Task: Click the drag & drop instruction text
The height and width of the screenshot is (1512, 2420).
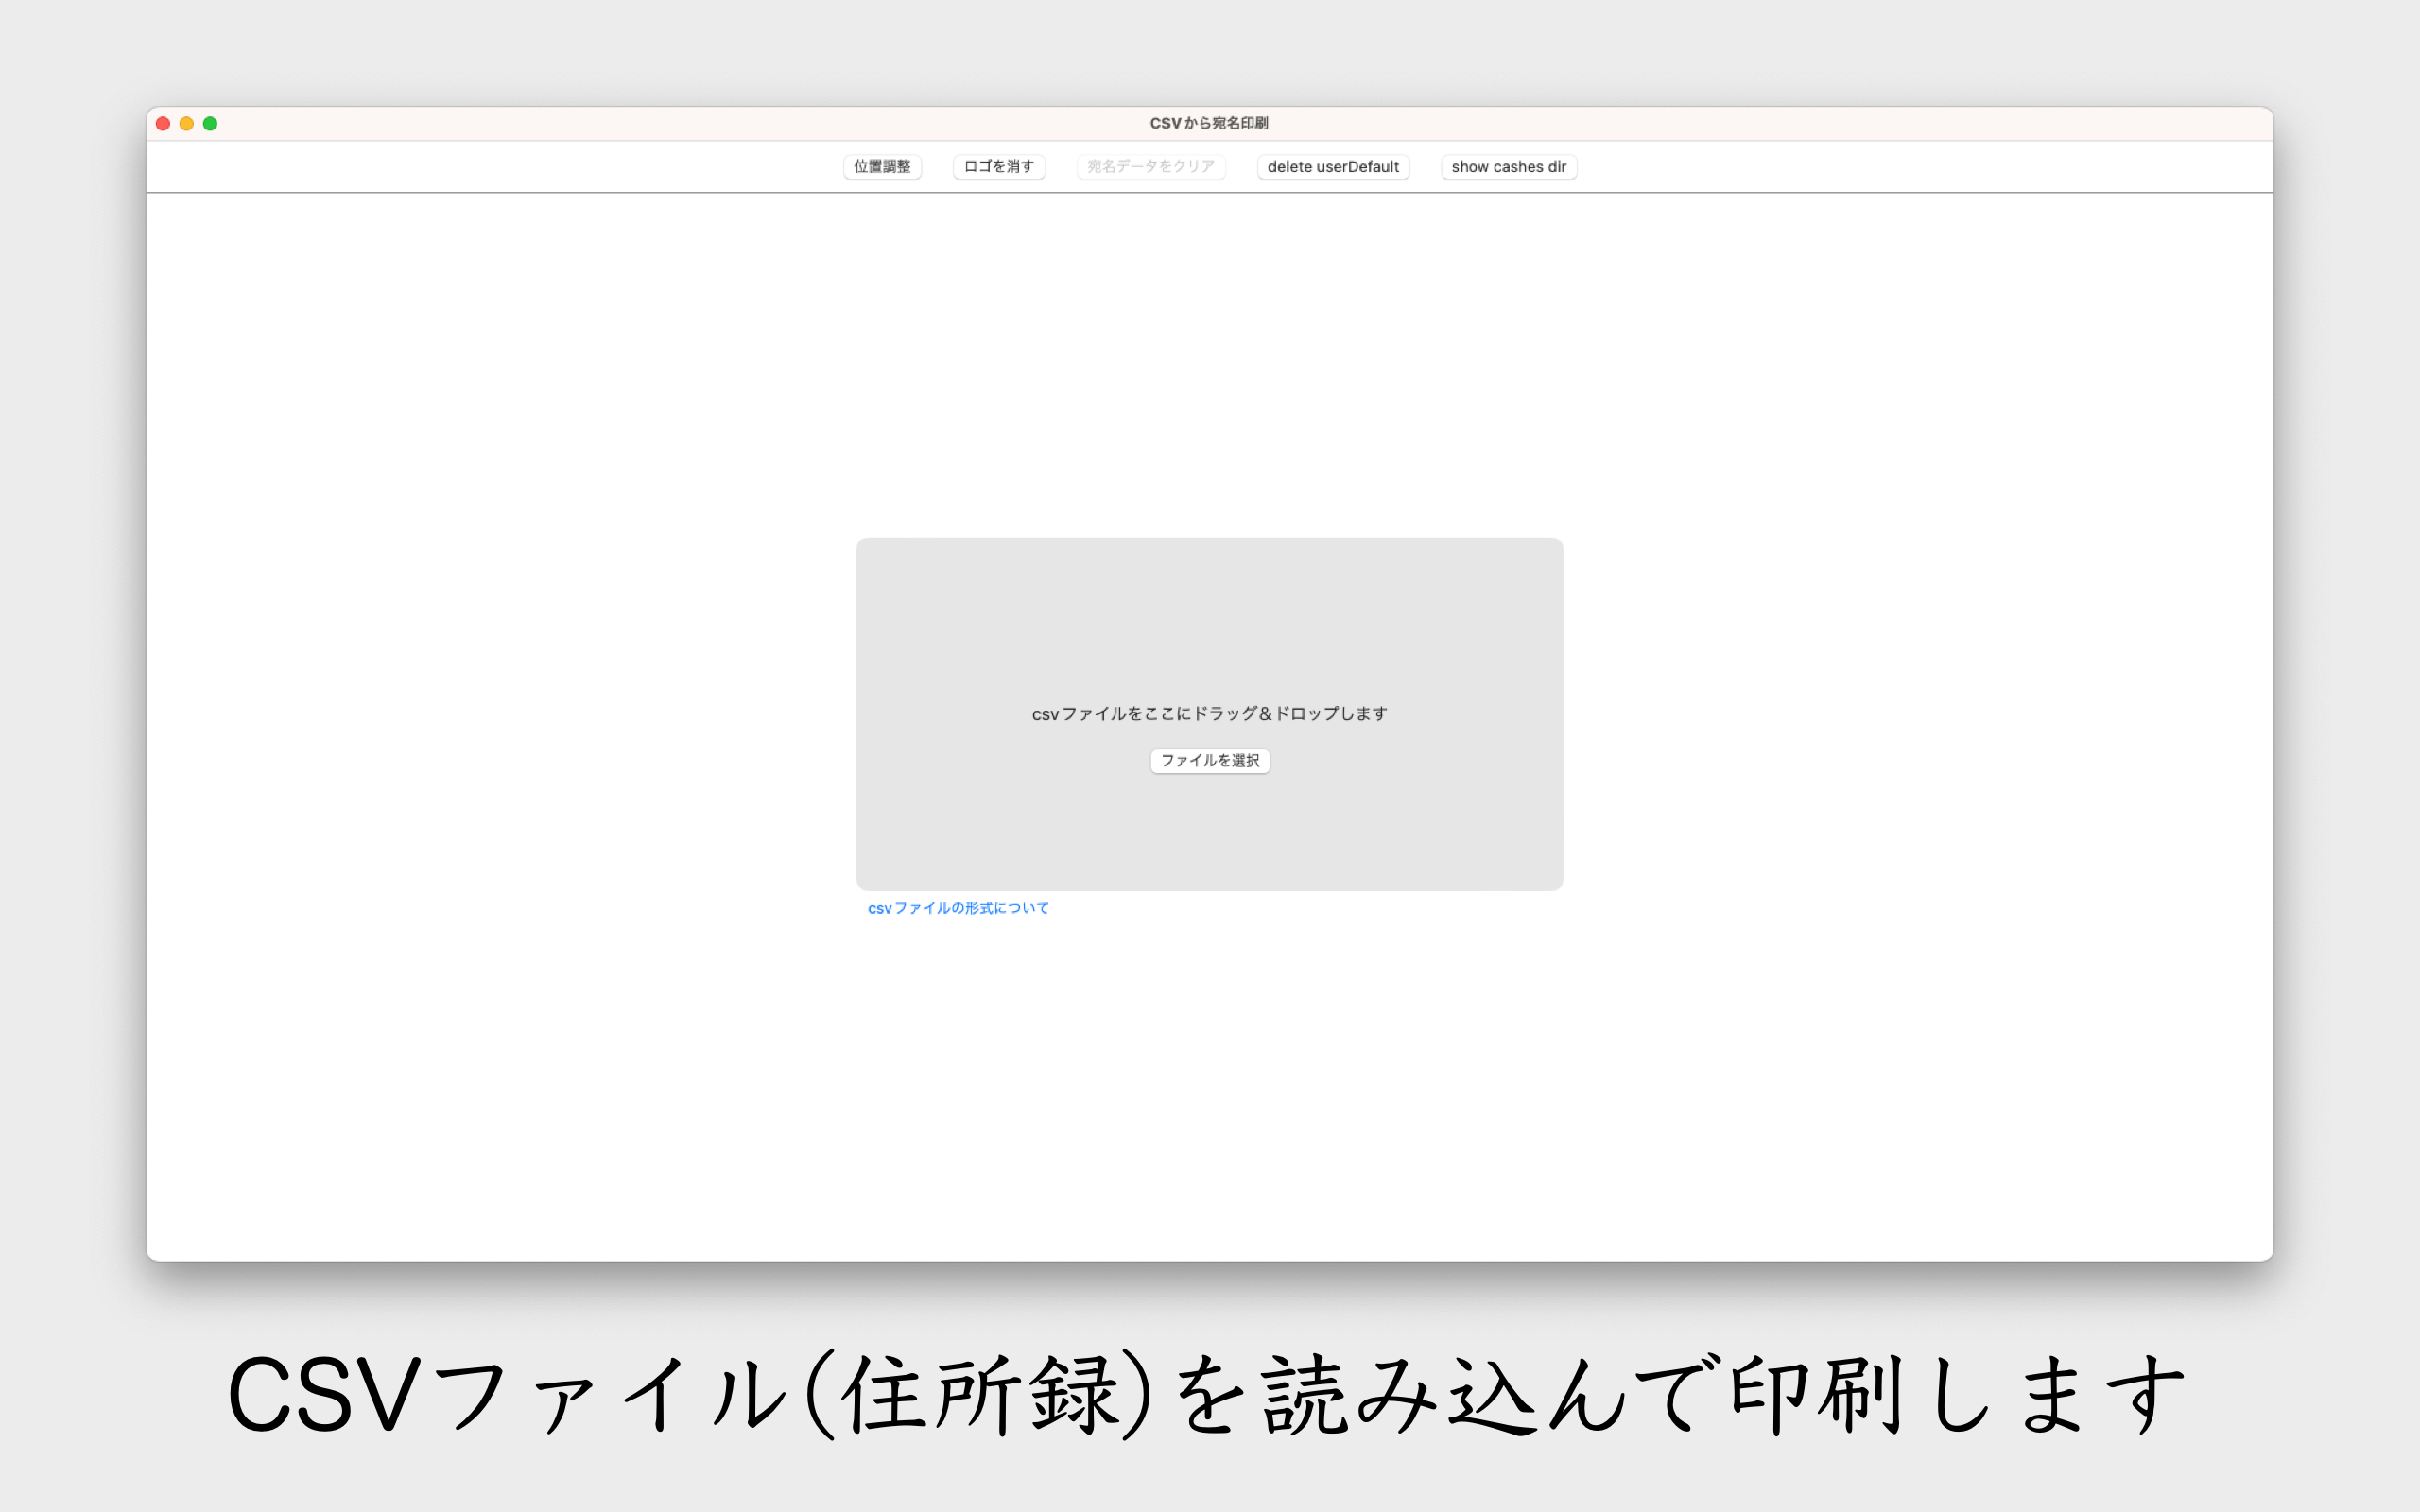Action: [1209, 714]
